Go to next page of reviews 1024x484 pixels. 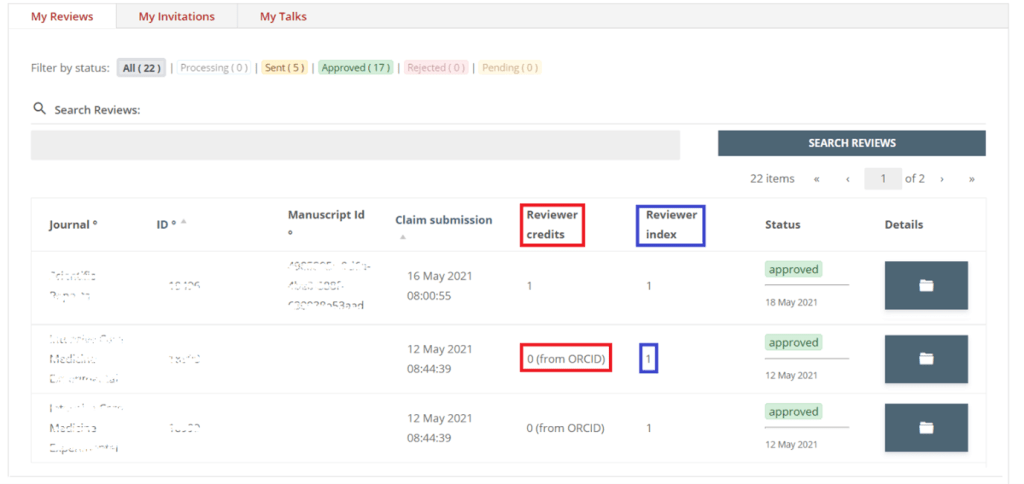pyautogui.click(x=947, y=179)
